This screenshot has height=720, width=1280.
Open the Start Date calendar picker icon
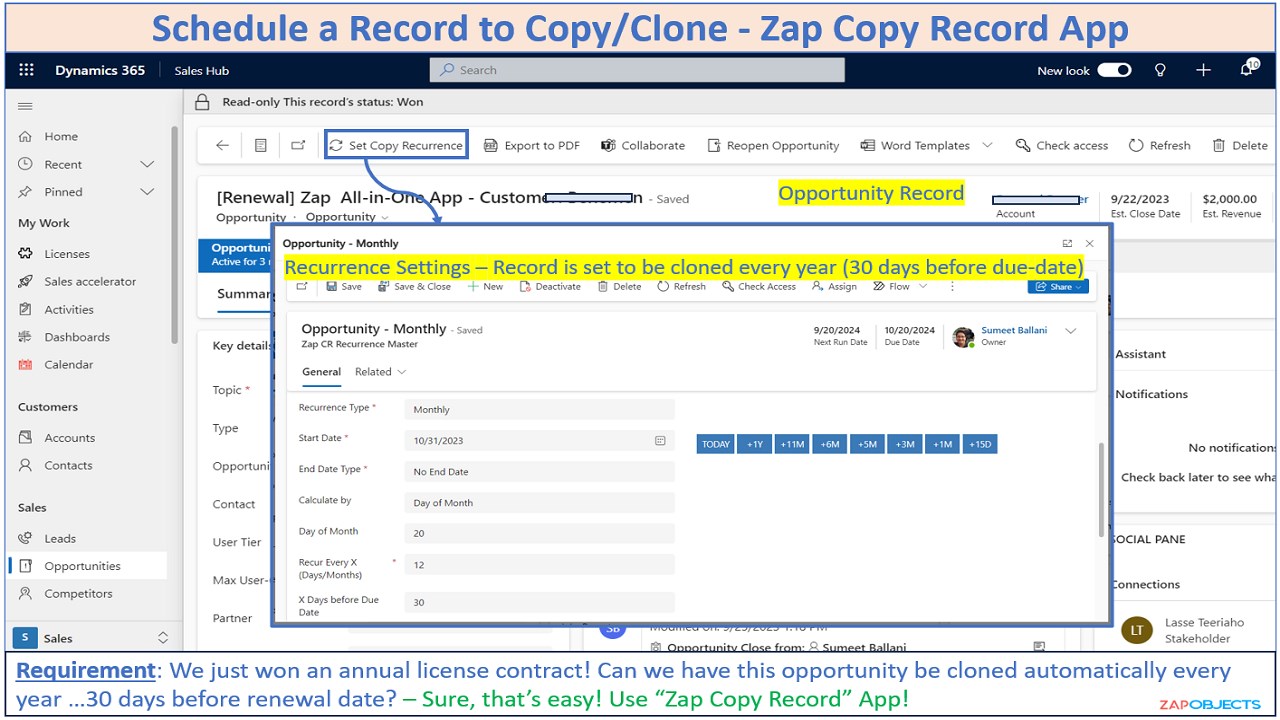coord(660,440)
